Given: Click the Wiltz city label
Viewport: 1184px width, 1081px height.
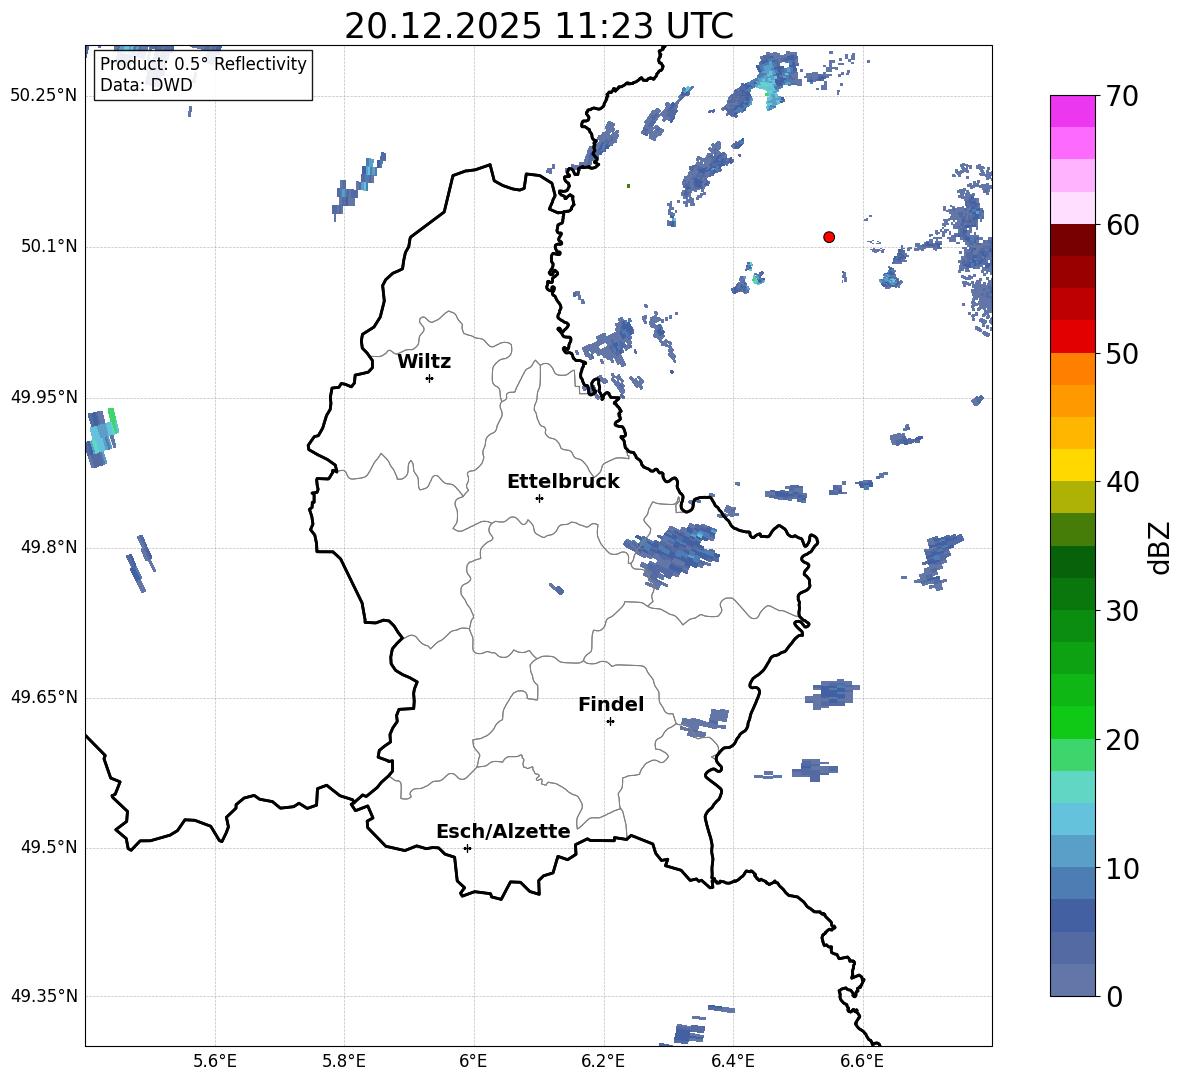Looking at the screenshot, I should (x=424, y=362).
